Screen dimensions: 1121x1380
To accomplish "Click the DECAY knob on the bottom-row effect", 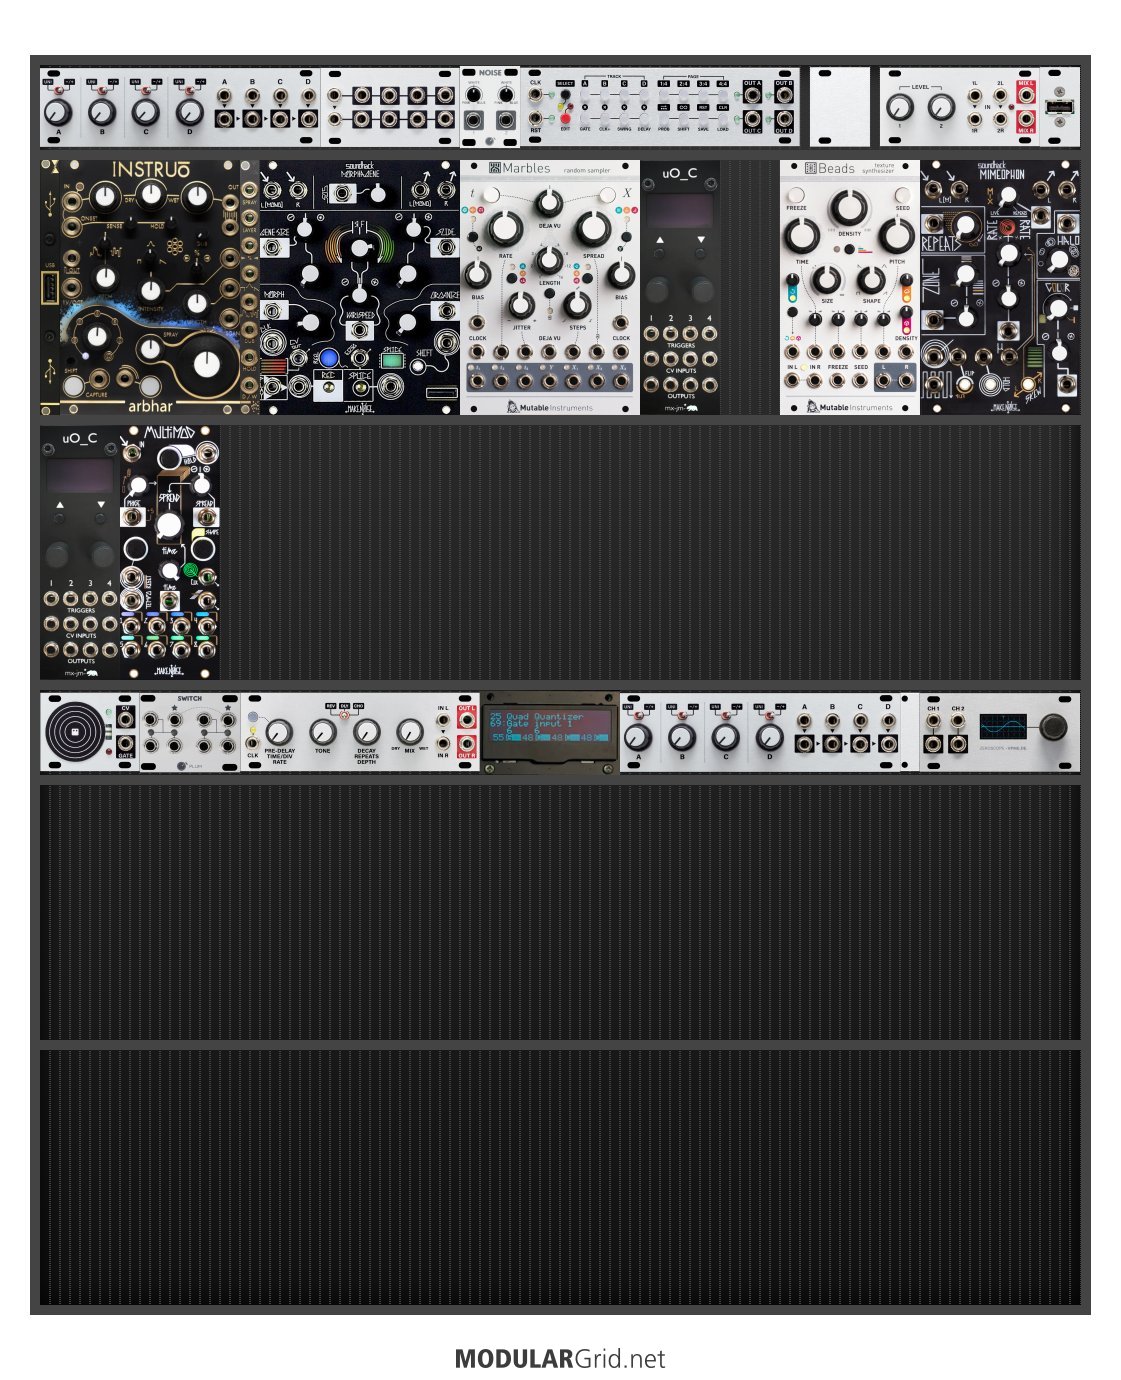I will (x=366, y=732).
